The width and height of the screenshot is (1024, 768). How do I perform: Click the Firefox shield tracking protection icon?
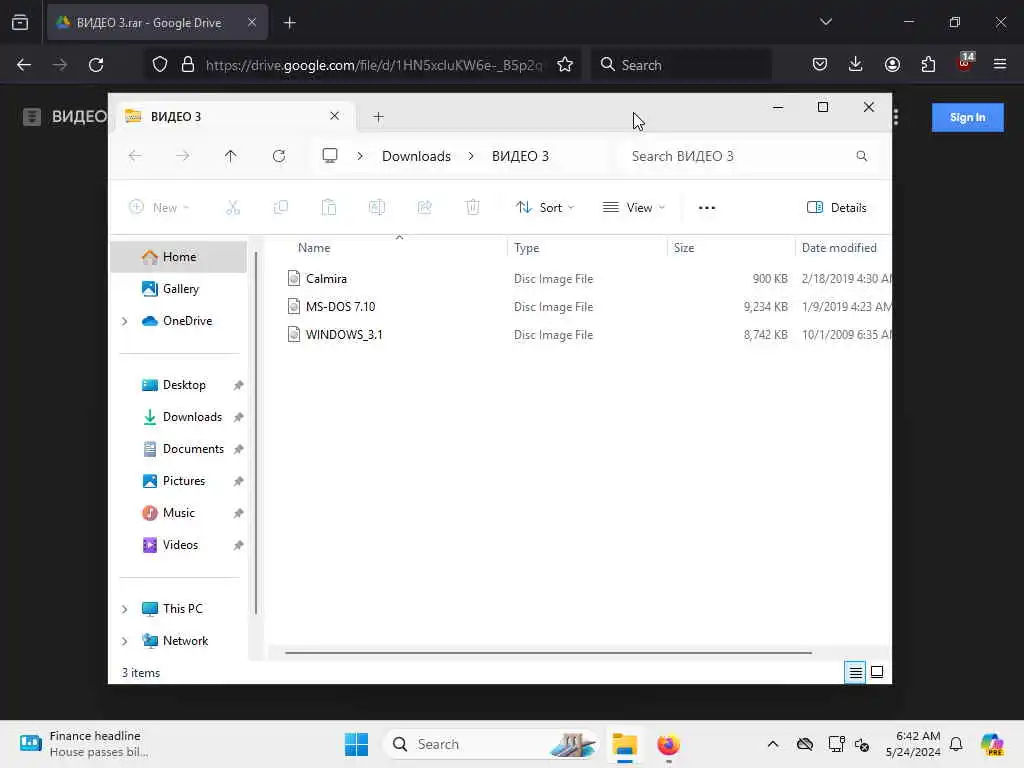pos(160,65)
